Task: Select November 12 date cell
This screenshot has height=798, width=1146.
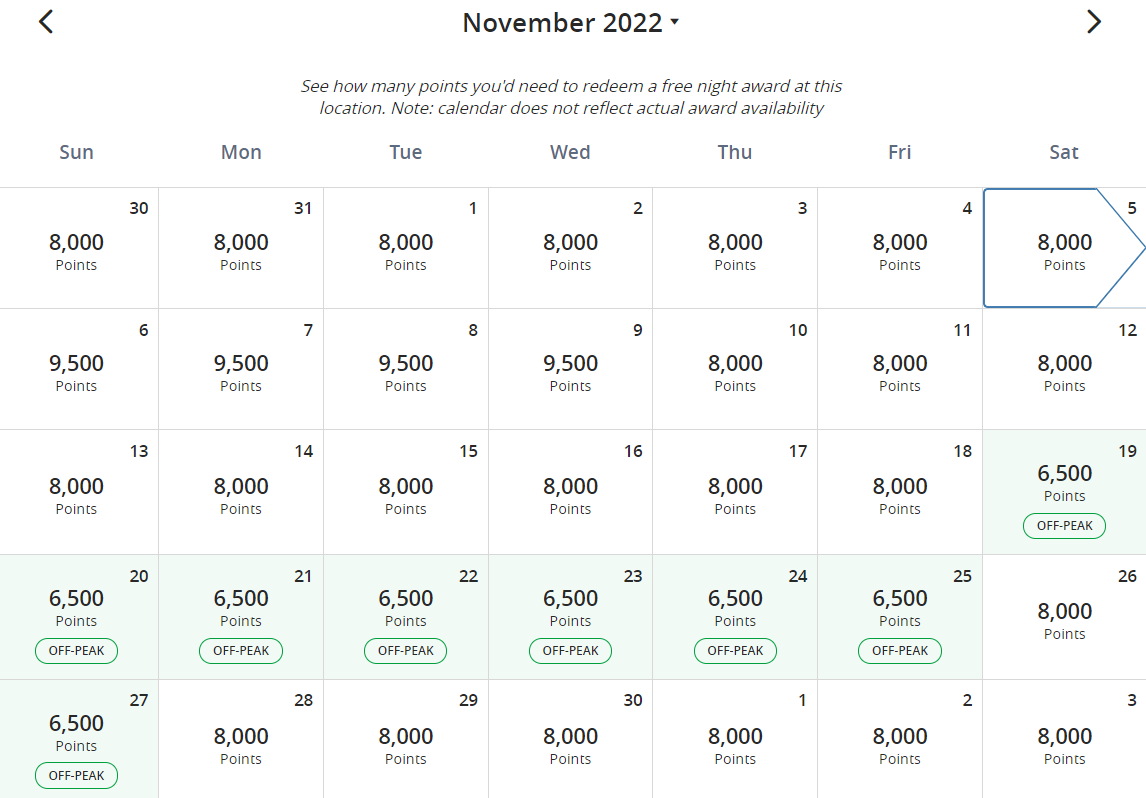Action: [1064, 370]
